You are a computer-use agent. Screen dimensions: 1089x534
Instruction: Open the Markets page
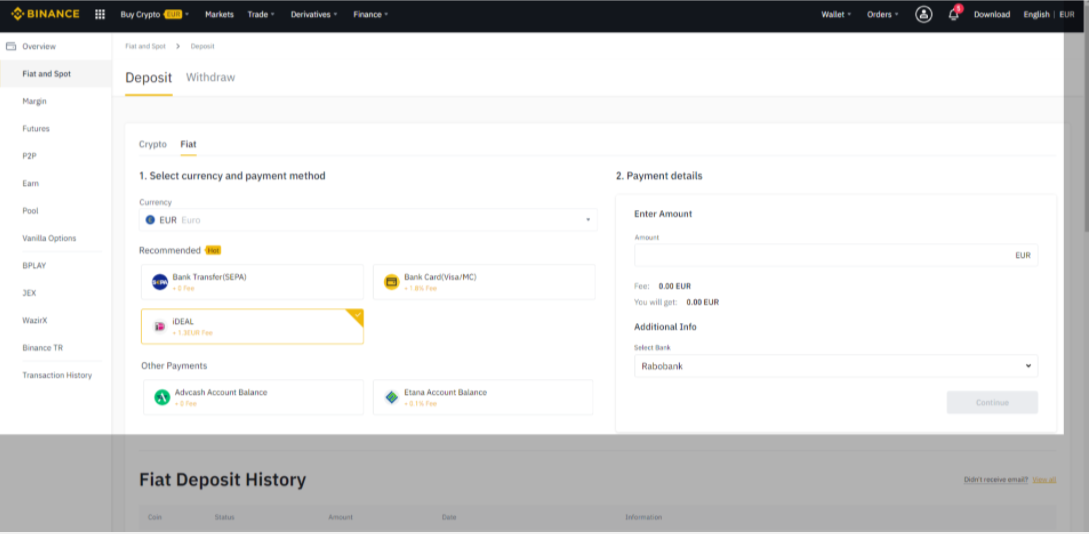tap(219, 14)
